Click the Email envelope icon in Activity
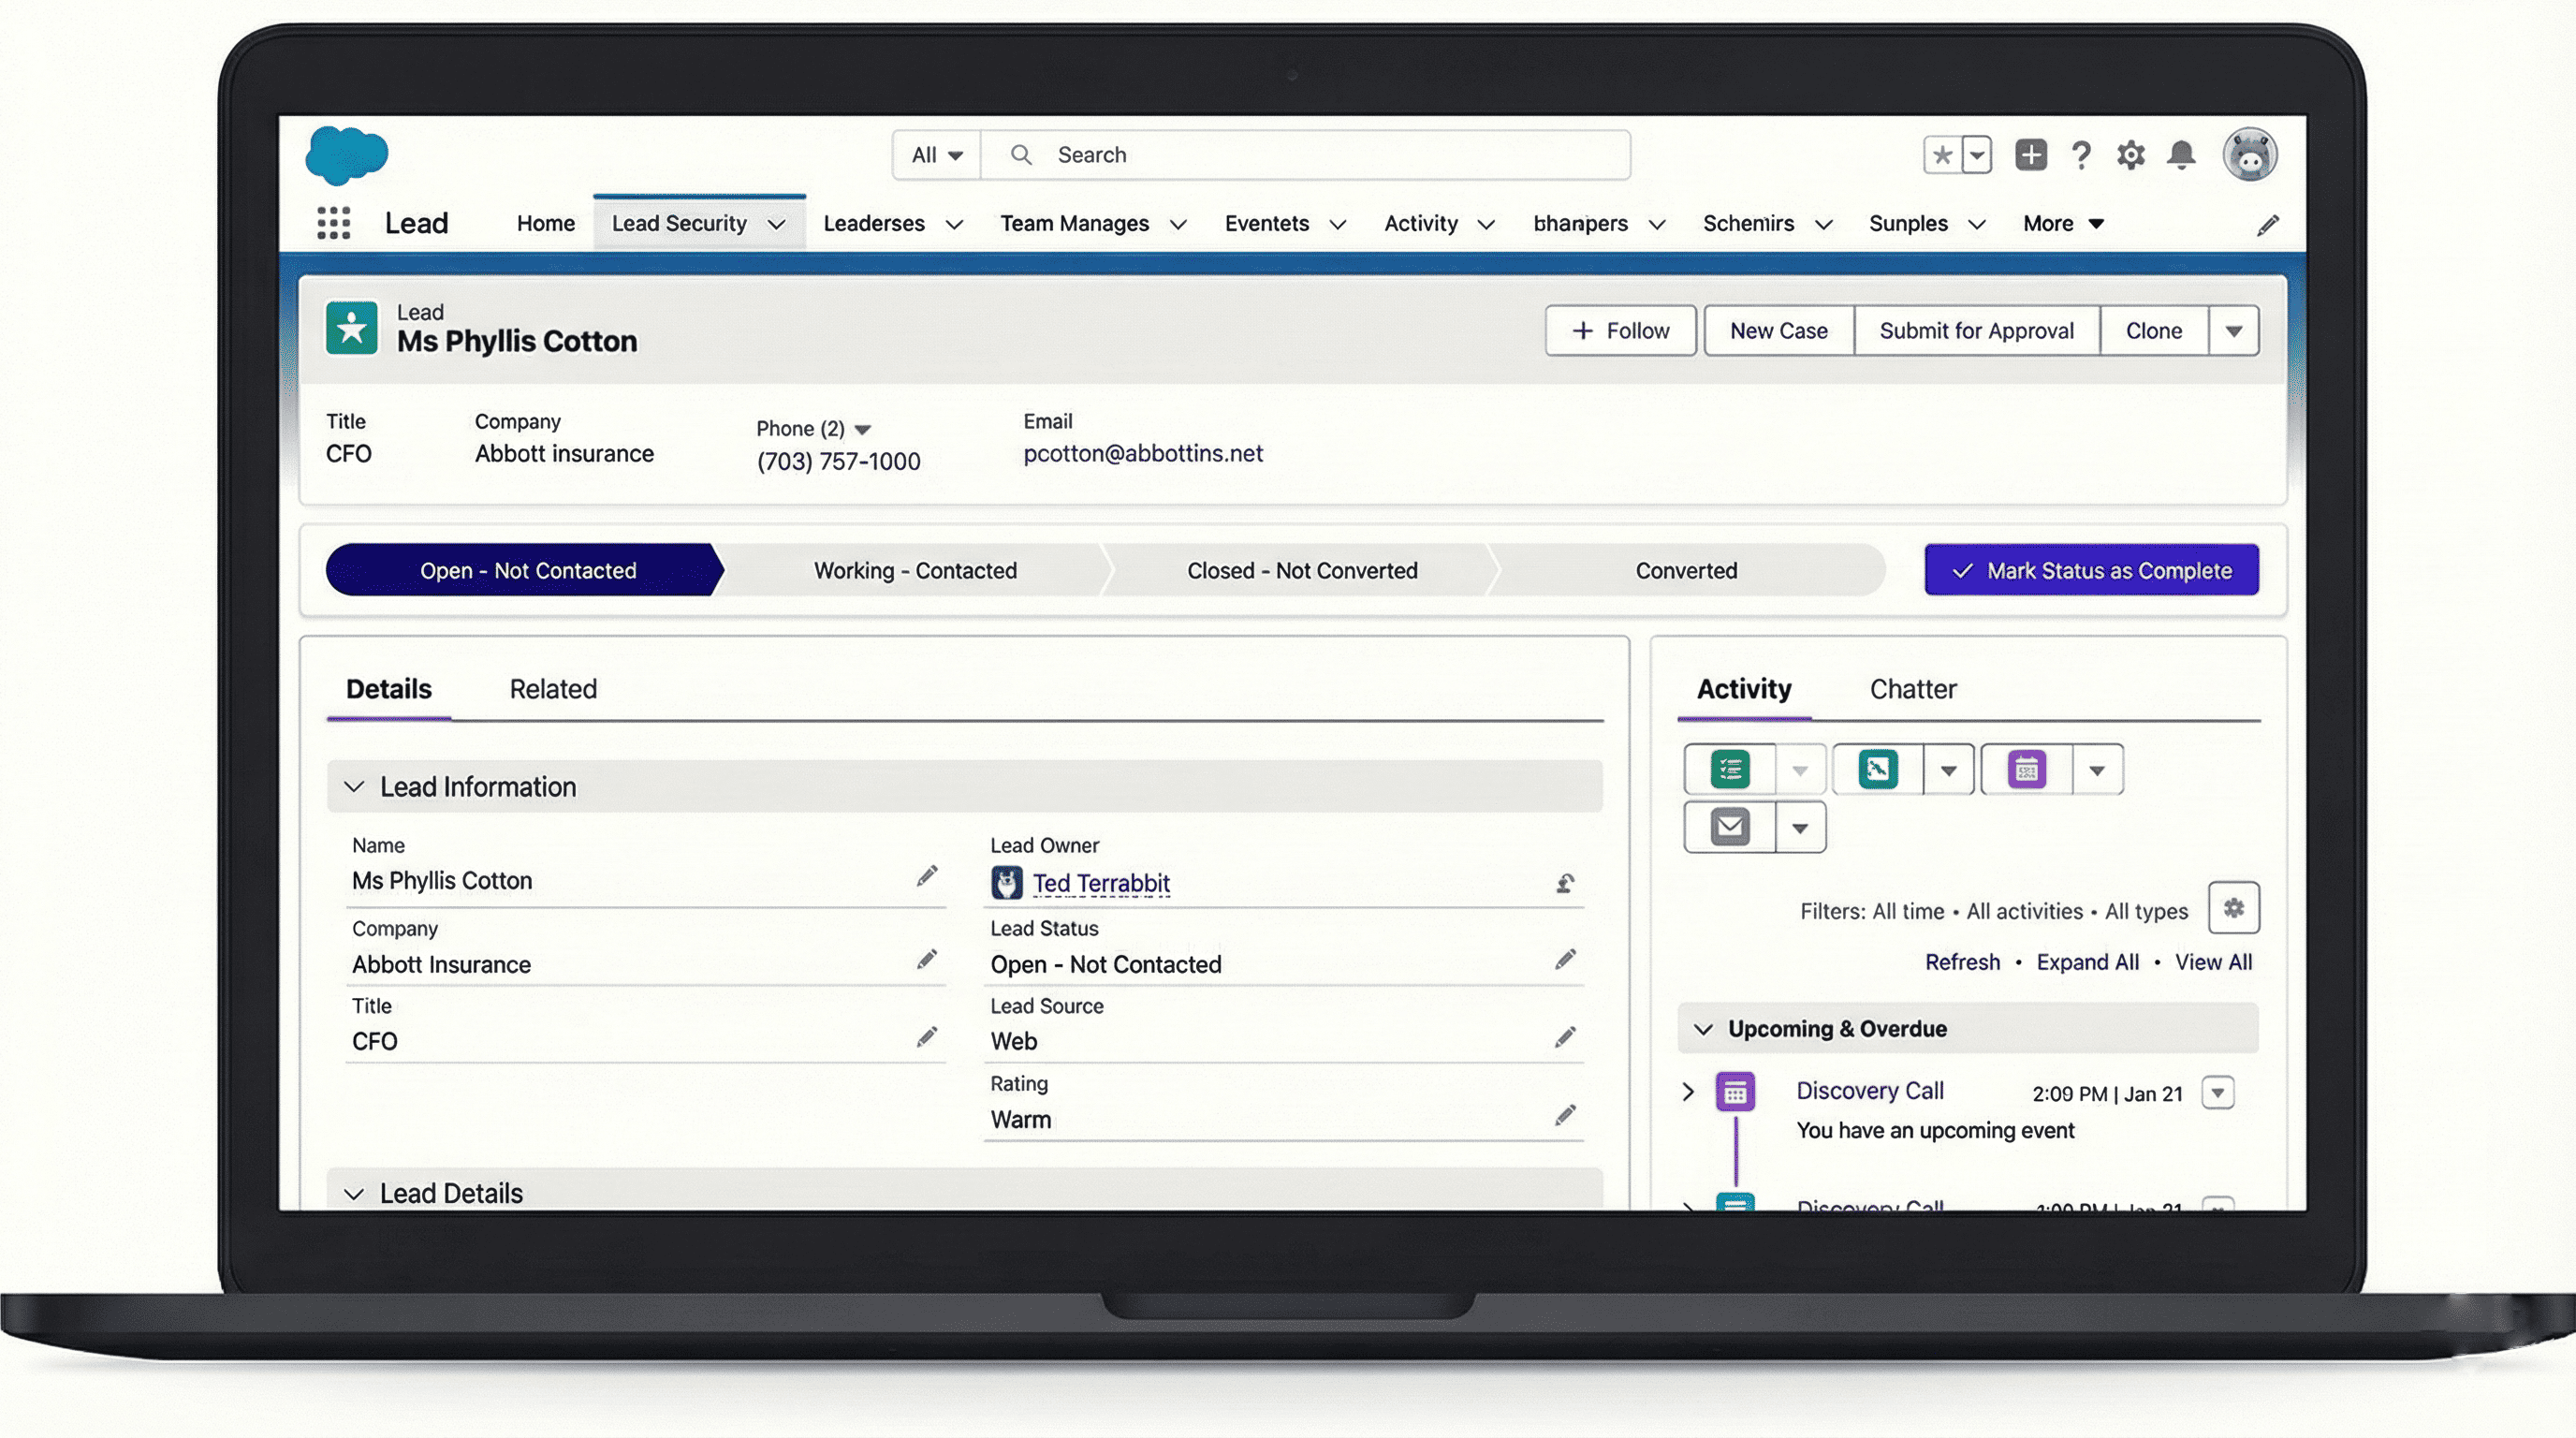This screenshot has width=2576, height=1438. click(1730, 827)
